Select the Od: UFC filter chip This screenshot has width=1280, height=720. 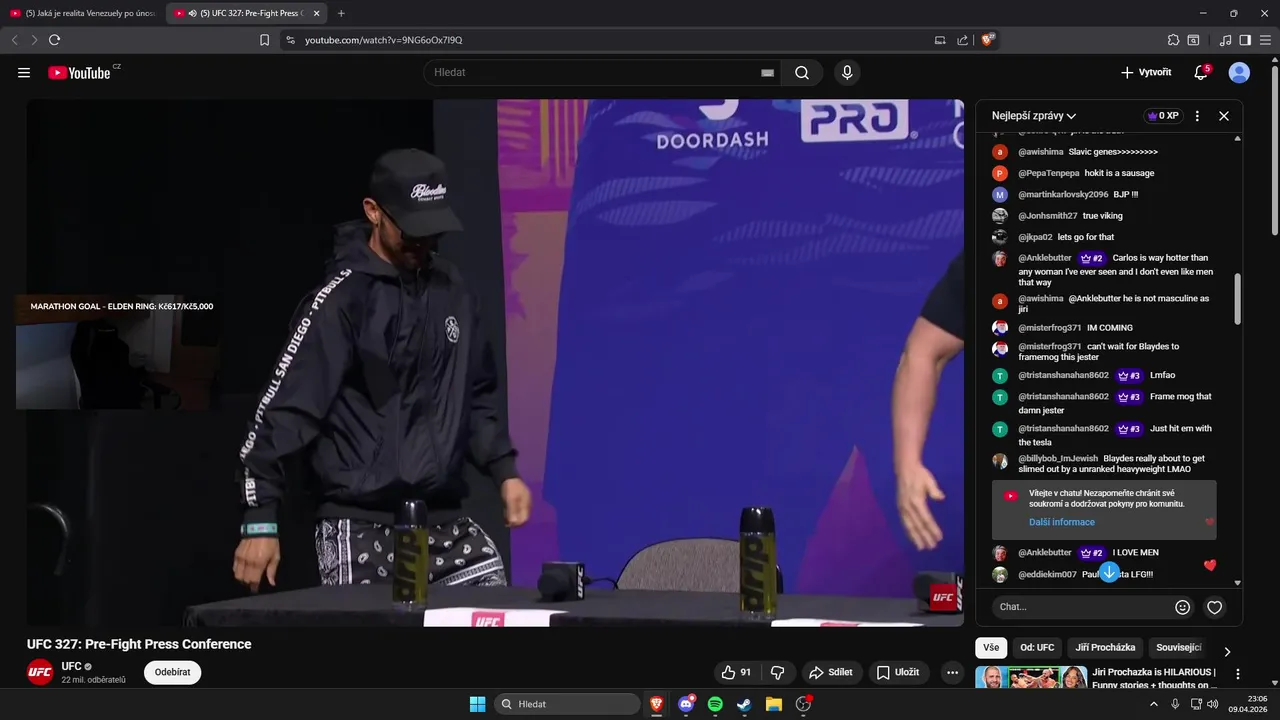[1037, 648]
